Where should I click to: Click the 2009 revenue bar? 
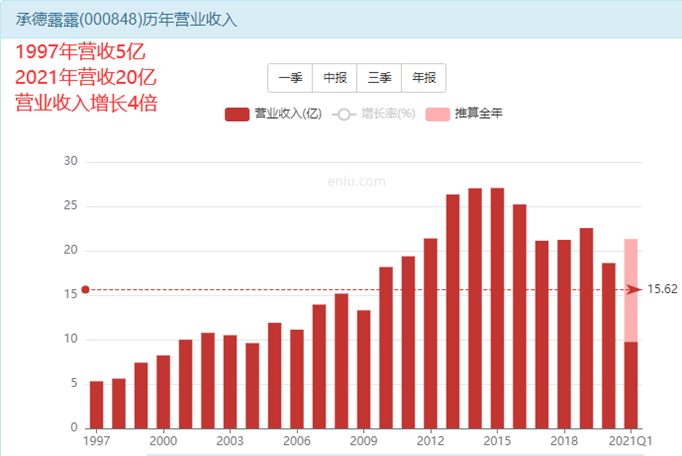(x=364, y=369)
